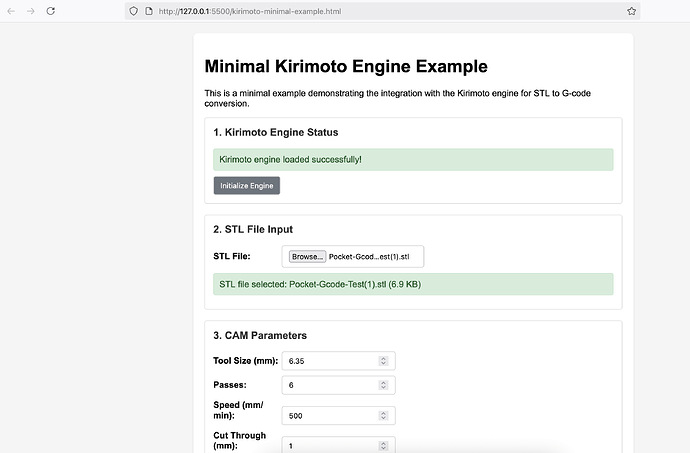Select the 'Kirimoto engine loaded successfully!' message

(x=413, y=159)
